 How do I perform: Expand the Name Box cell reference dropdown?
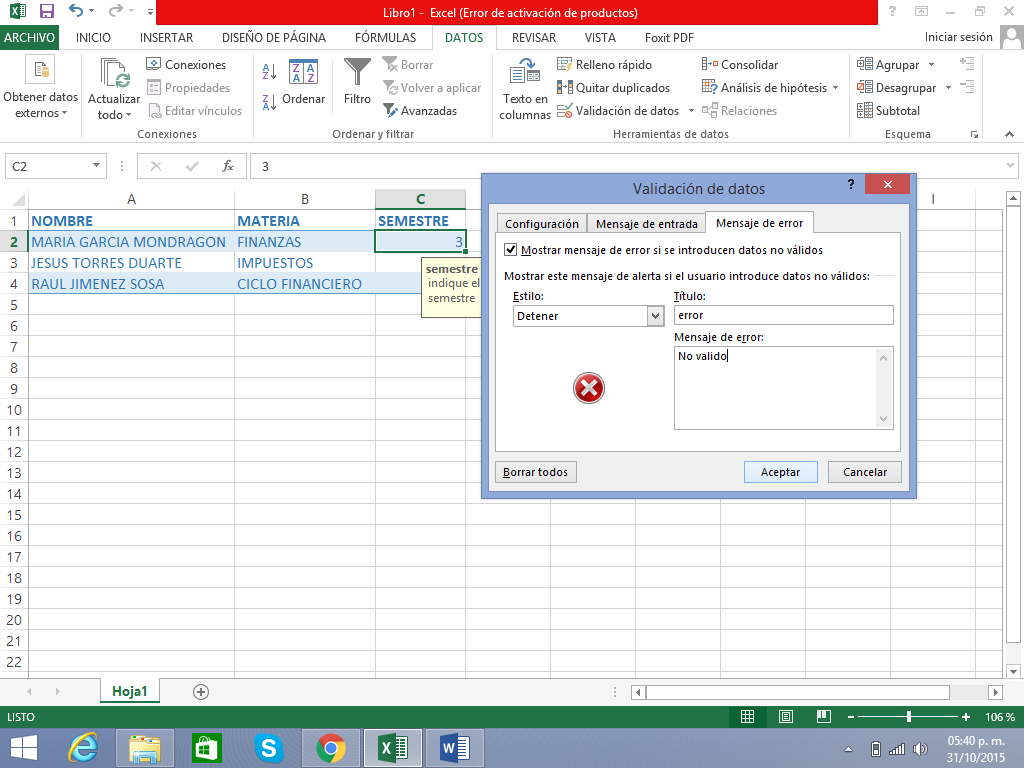pyautogui.click(x=97, y=166)
